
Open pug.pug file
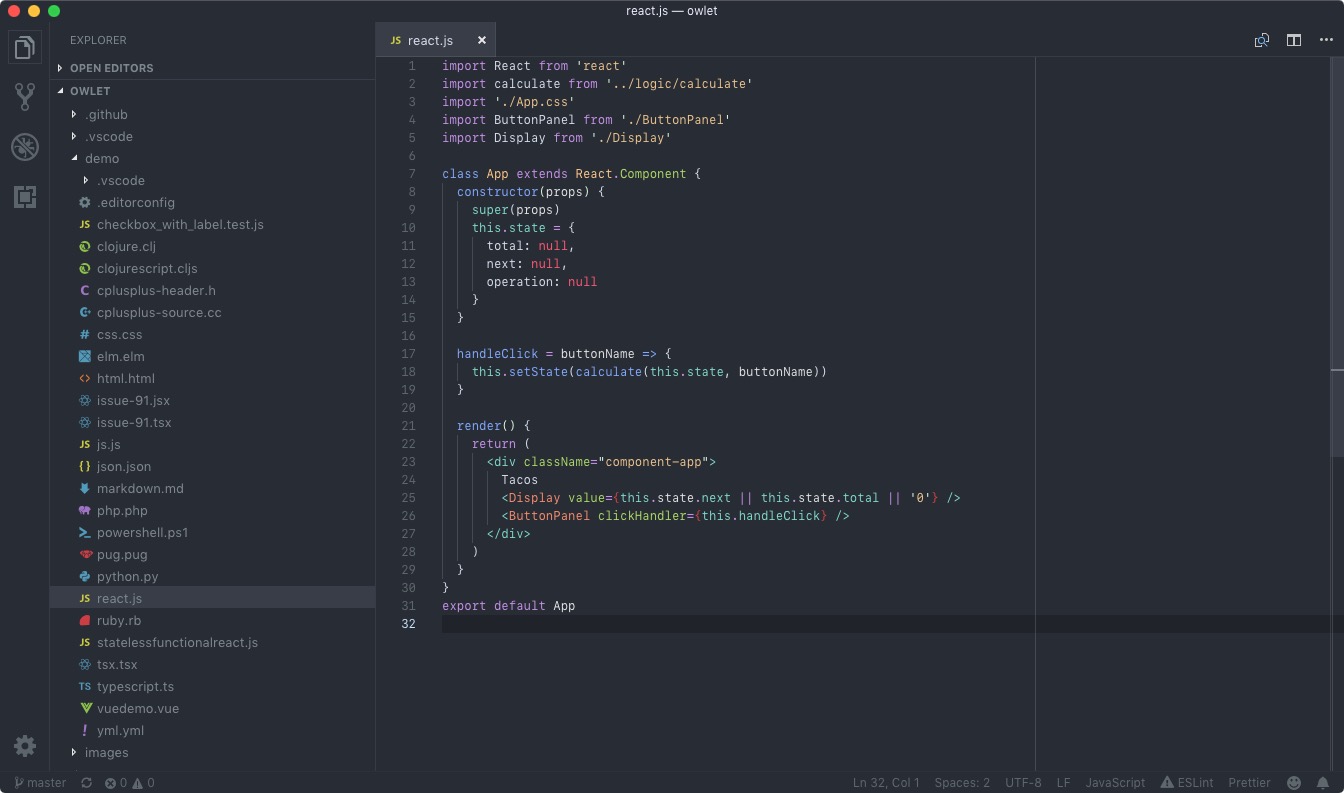[x=212, y=554]
